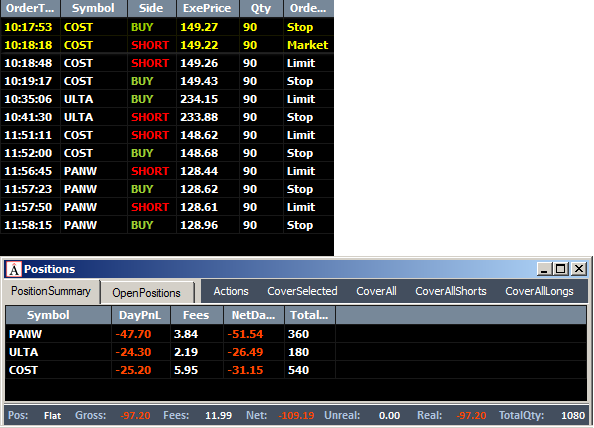Image resolution: width=594 pixels, height=428 pixels.
Task: Click the ExePrice column header
Action: 208,8
